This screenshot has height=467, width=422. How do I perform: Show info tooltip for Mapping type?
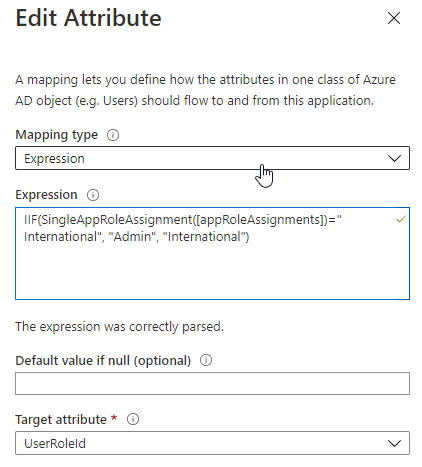[113, 135]
